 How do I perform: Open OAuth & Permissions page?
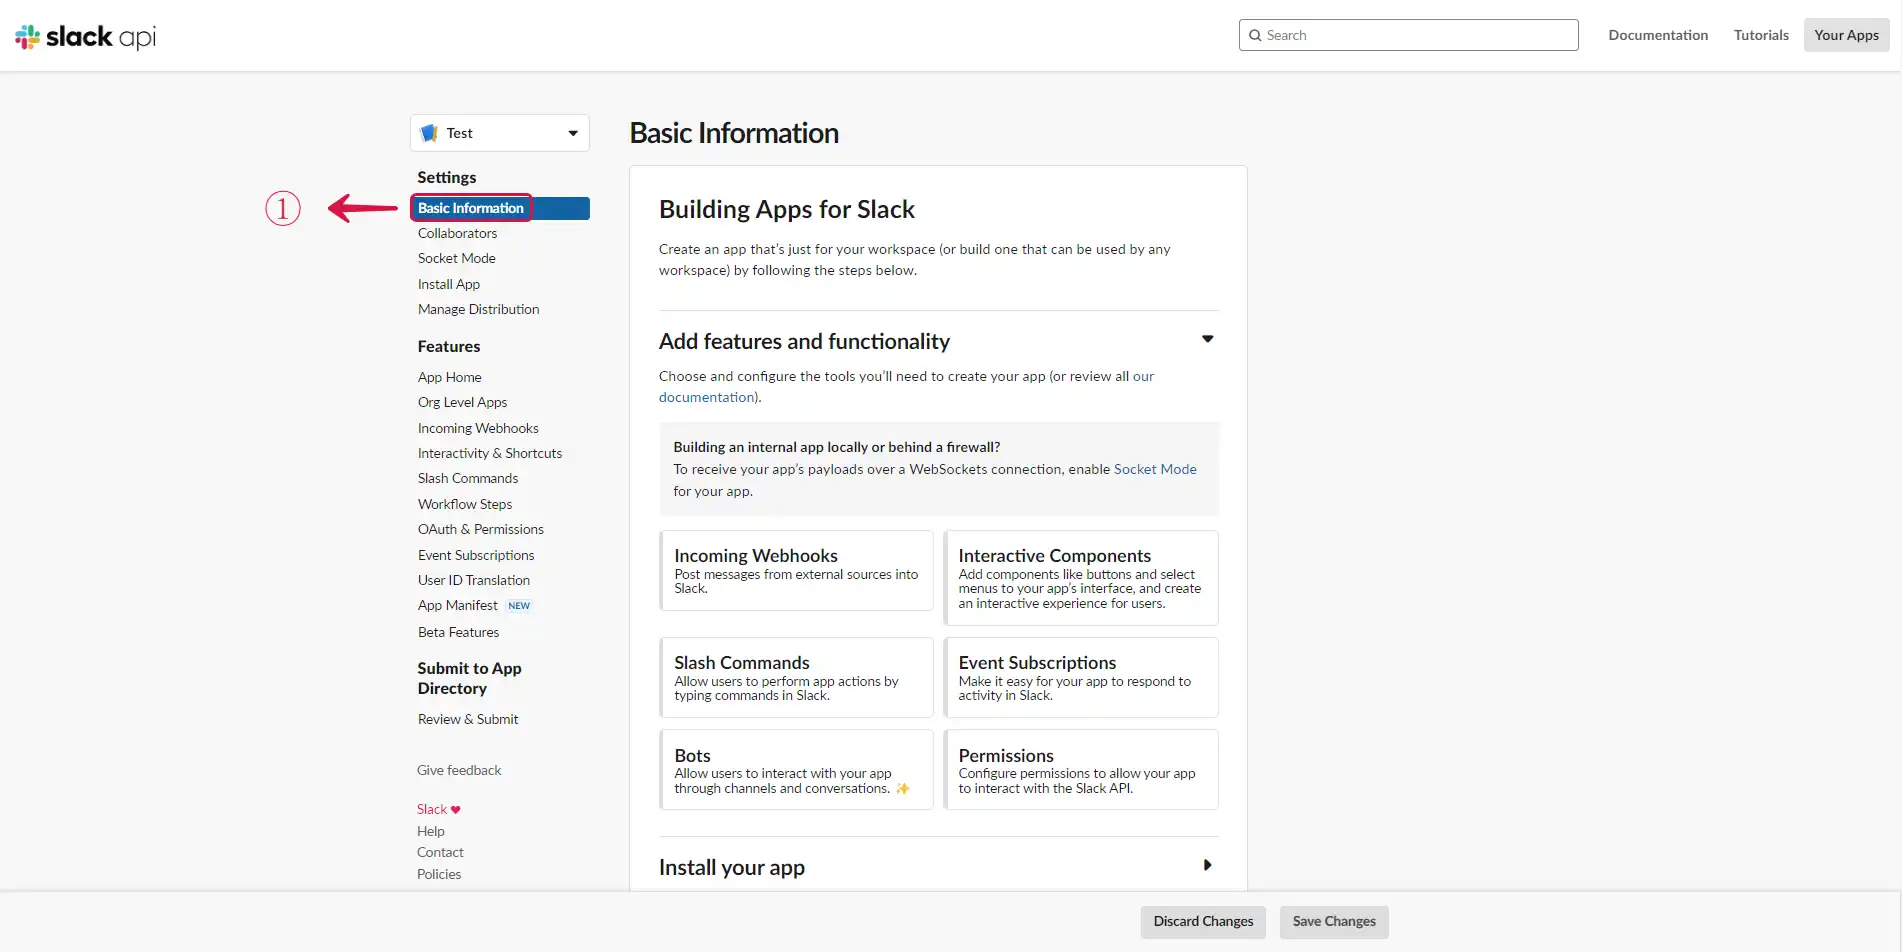[481, 529]
